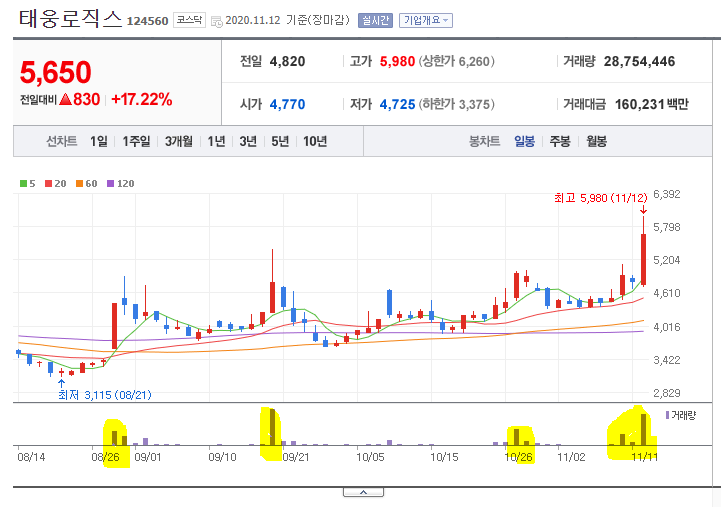Screen dimensions: 721x507
Task: Click the high price value 5,980
Action: tap(397, 61)
